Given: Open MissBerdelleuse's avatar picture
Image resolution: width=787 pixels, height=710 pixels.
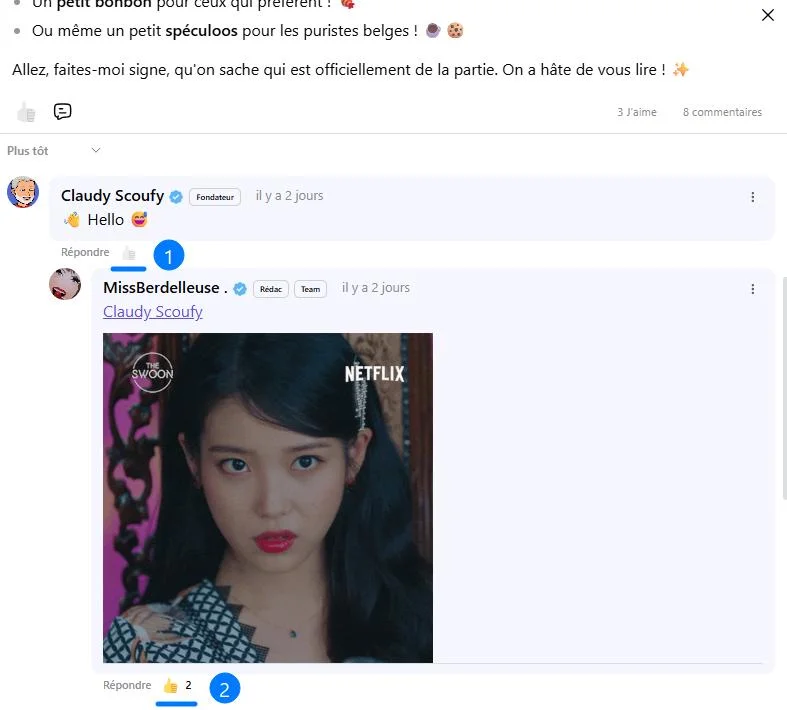Looking at the screenshot, I should click(x=65, y=284).
